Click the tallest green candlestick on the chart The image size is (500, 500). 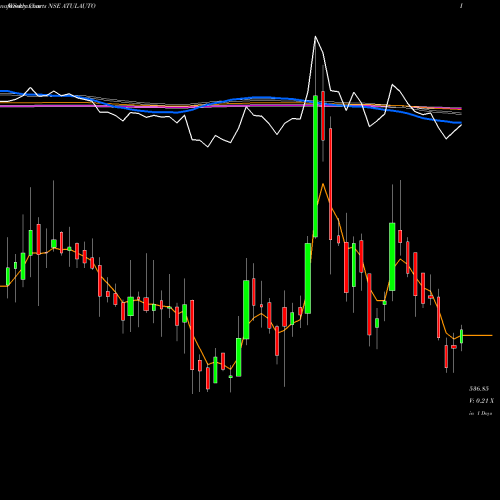[315, 166]
